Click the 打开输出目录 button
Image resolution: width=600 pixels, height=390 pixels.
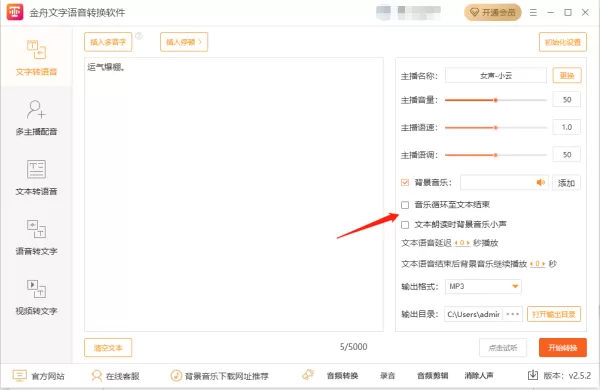click(554, 314)
